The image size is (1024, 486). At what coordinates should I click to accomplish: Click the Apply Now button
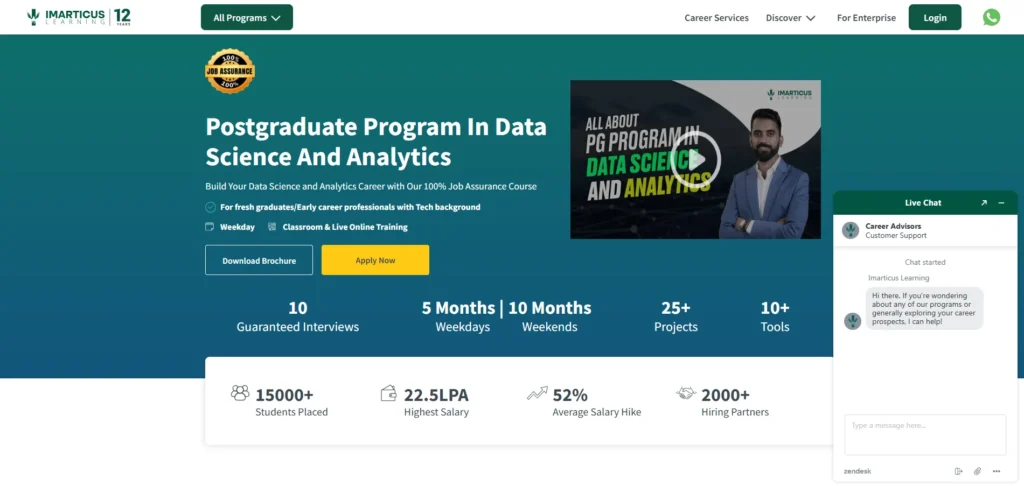coord(375,260)
